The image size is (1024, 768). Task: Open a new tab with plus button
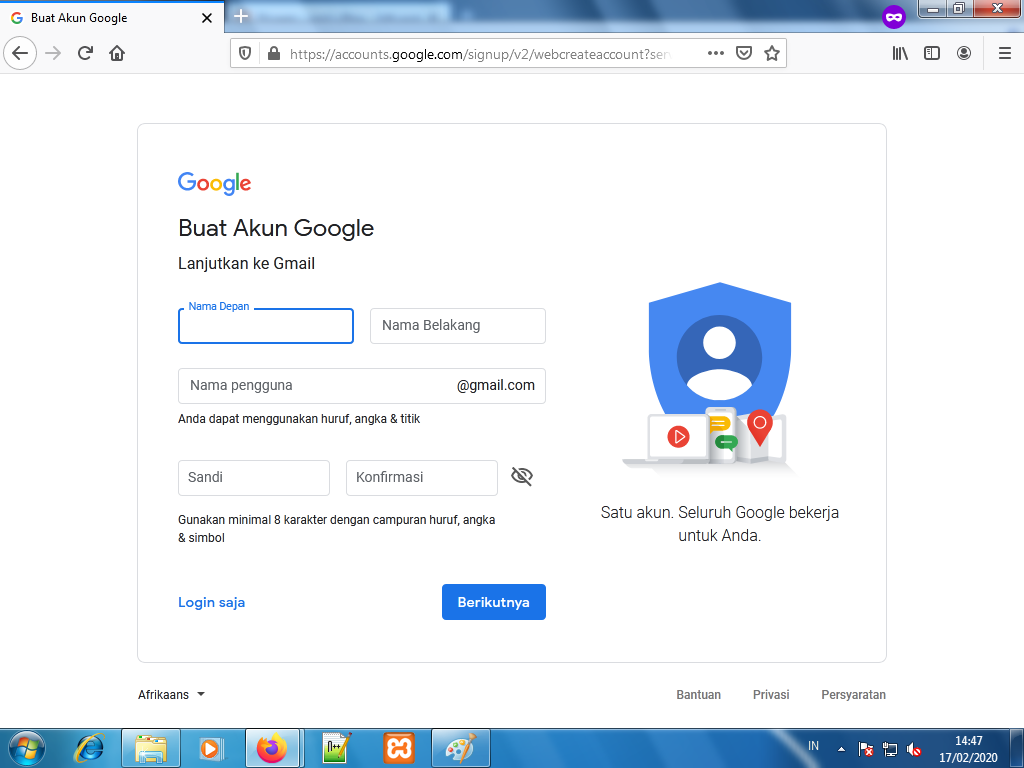coord(241,16)
